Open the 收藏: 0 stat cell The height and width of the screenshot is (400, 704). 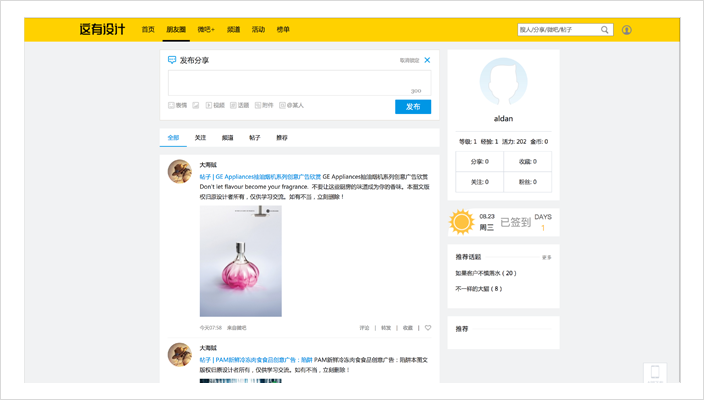[528, 162]
